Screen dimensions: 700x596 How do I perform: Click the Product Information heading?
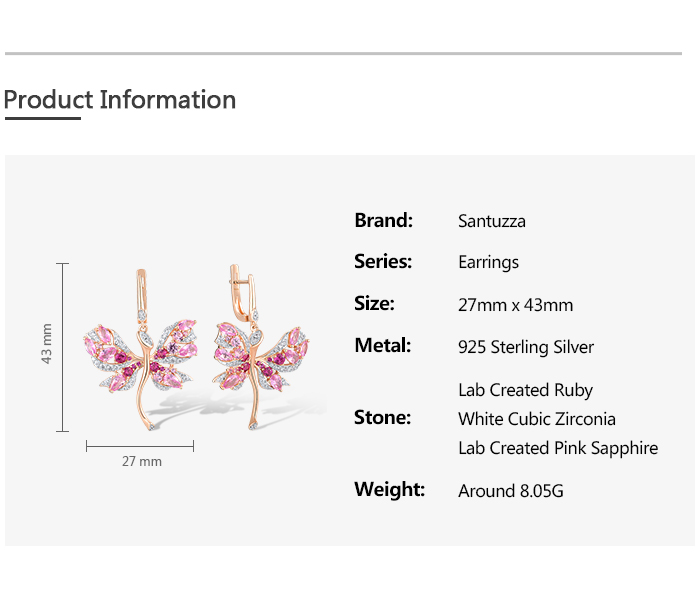[120, 100]
